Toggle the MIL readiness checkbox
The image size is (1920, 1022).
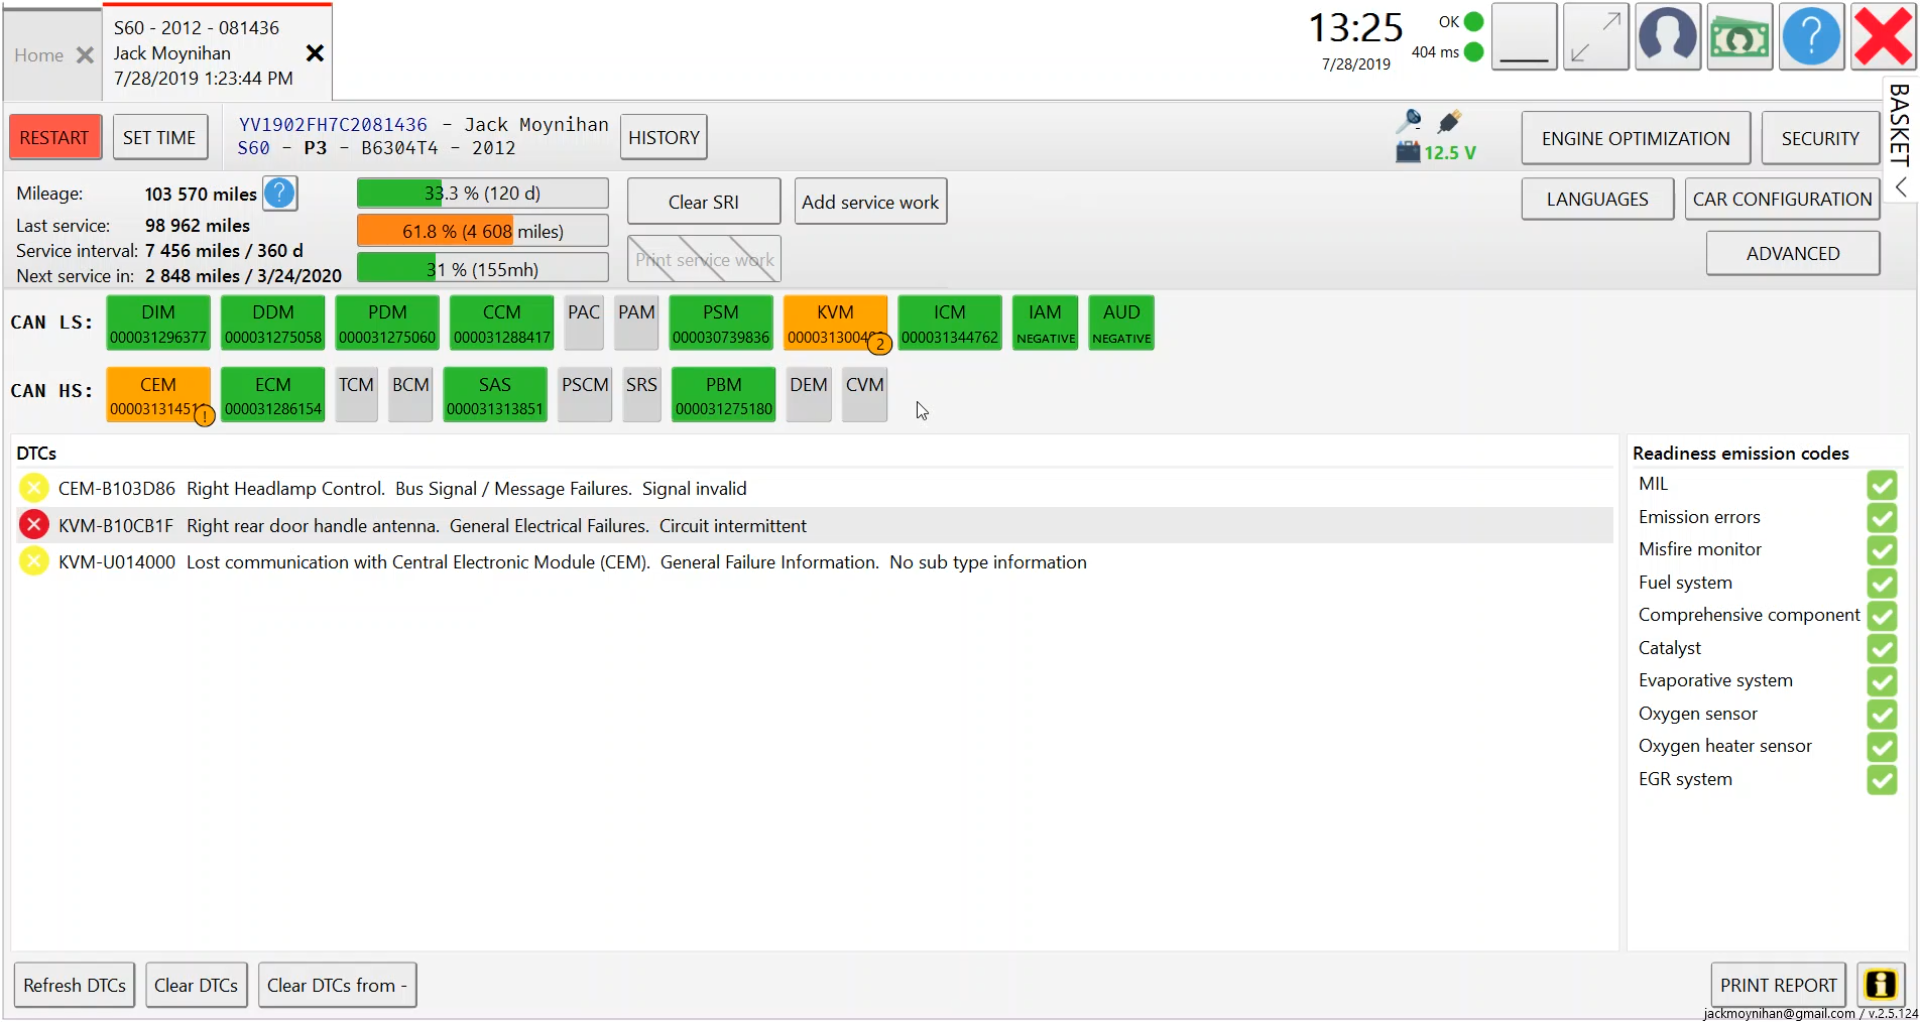point(1881,485)
